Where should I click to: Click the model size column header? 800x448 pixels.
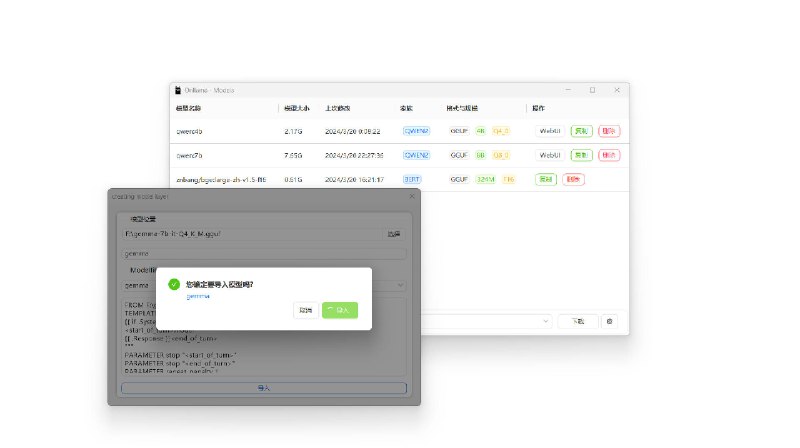coord(299,108)
